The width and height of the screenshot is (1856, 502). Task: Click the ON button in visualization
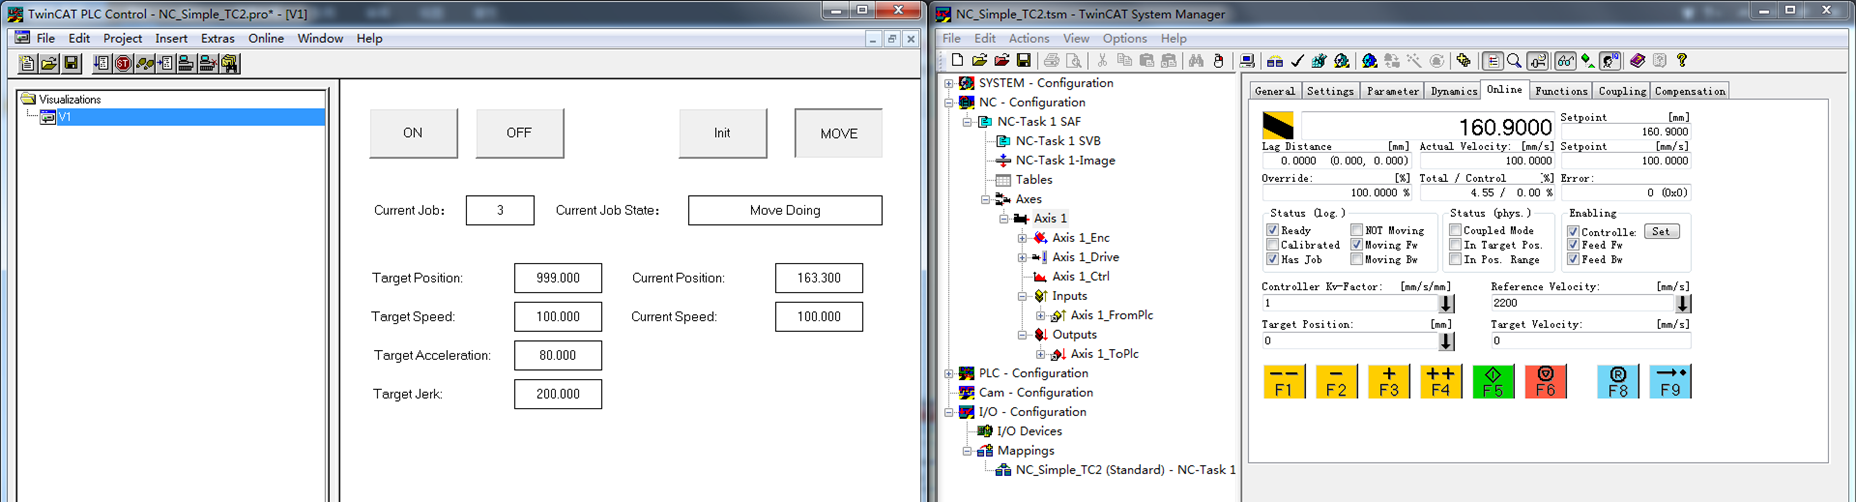tap(413, 133)
